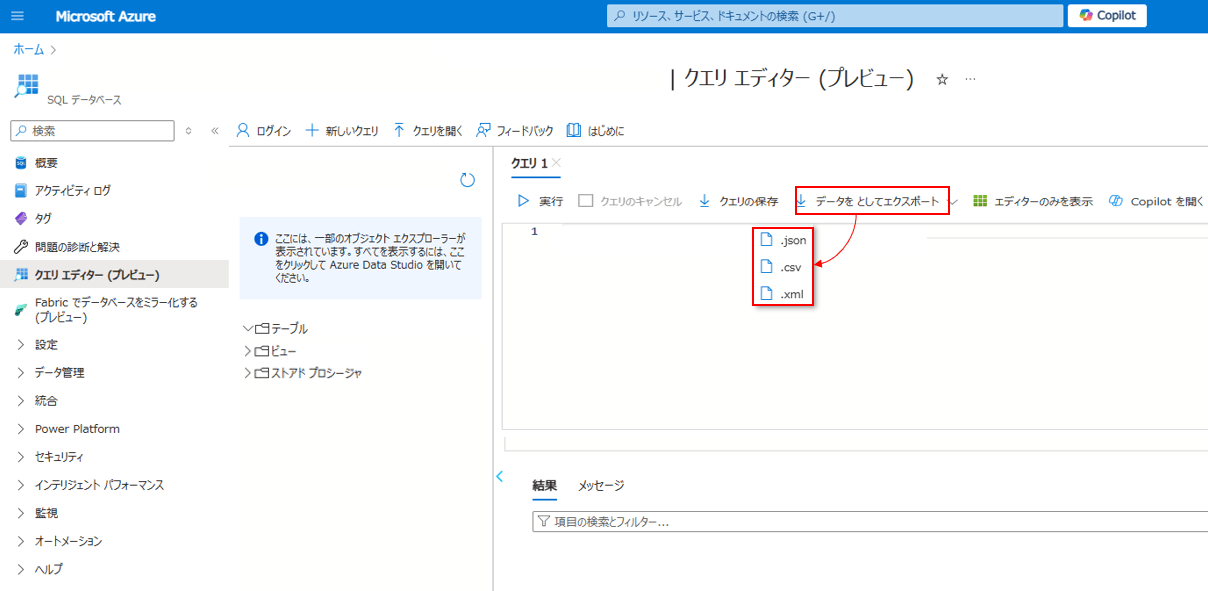Screen dimensions: 1208x591
Task: Click クエリを開く button
Action: point(428,131)
